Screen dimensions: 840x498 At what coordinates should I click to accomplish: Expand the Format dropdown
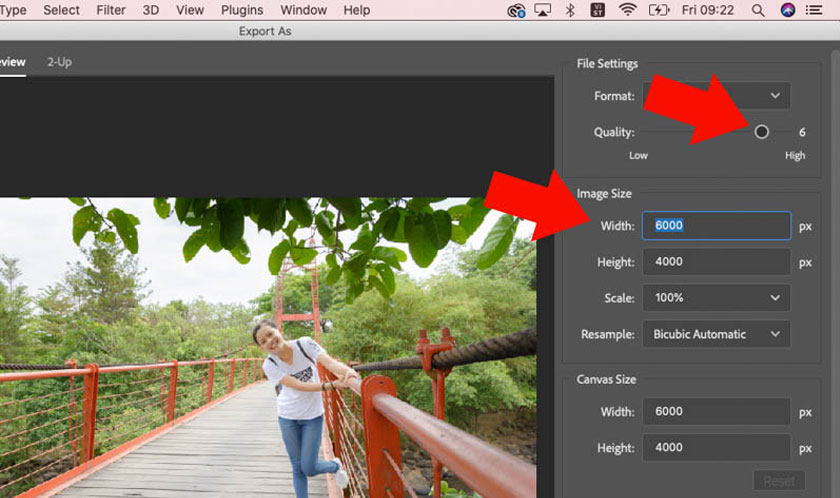coord(716,96)
